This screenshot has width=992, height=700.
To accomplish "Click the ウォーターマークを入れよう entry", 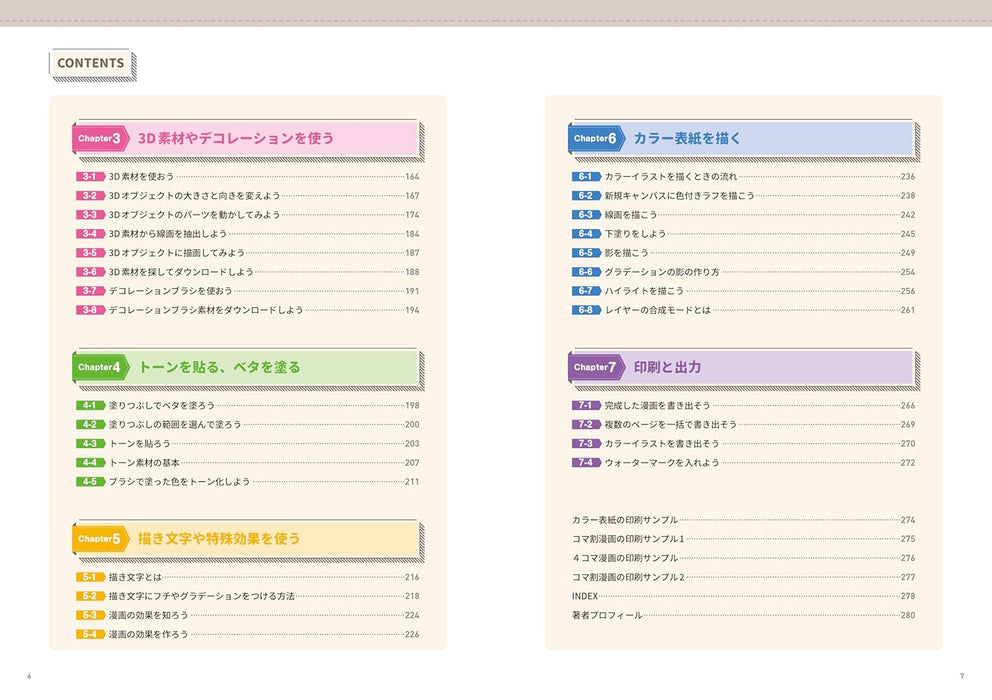I will click(x=662, y=463).
